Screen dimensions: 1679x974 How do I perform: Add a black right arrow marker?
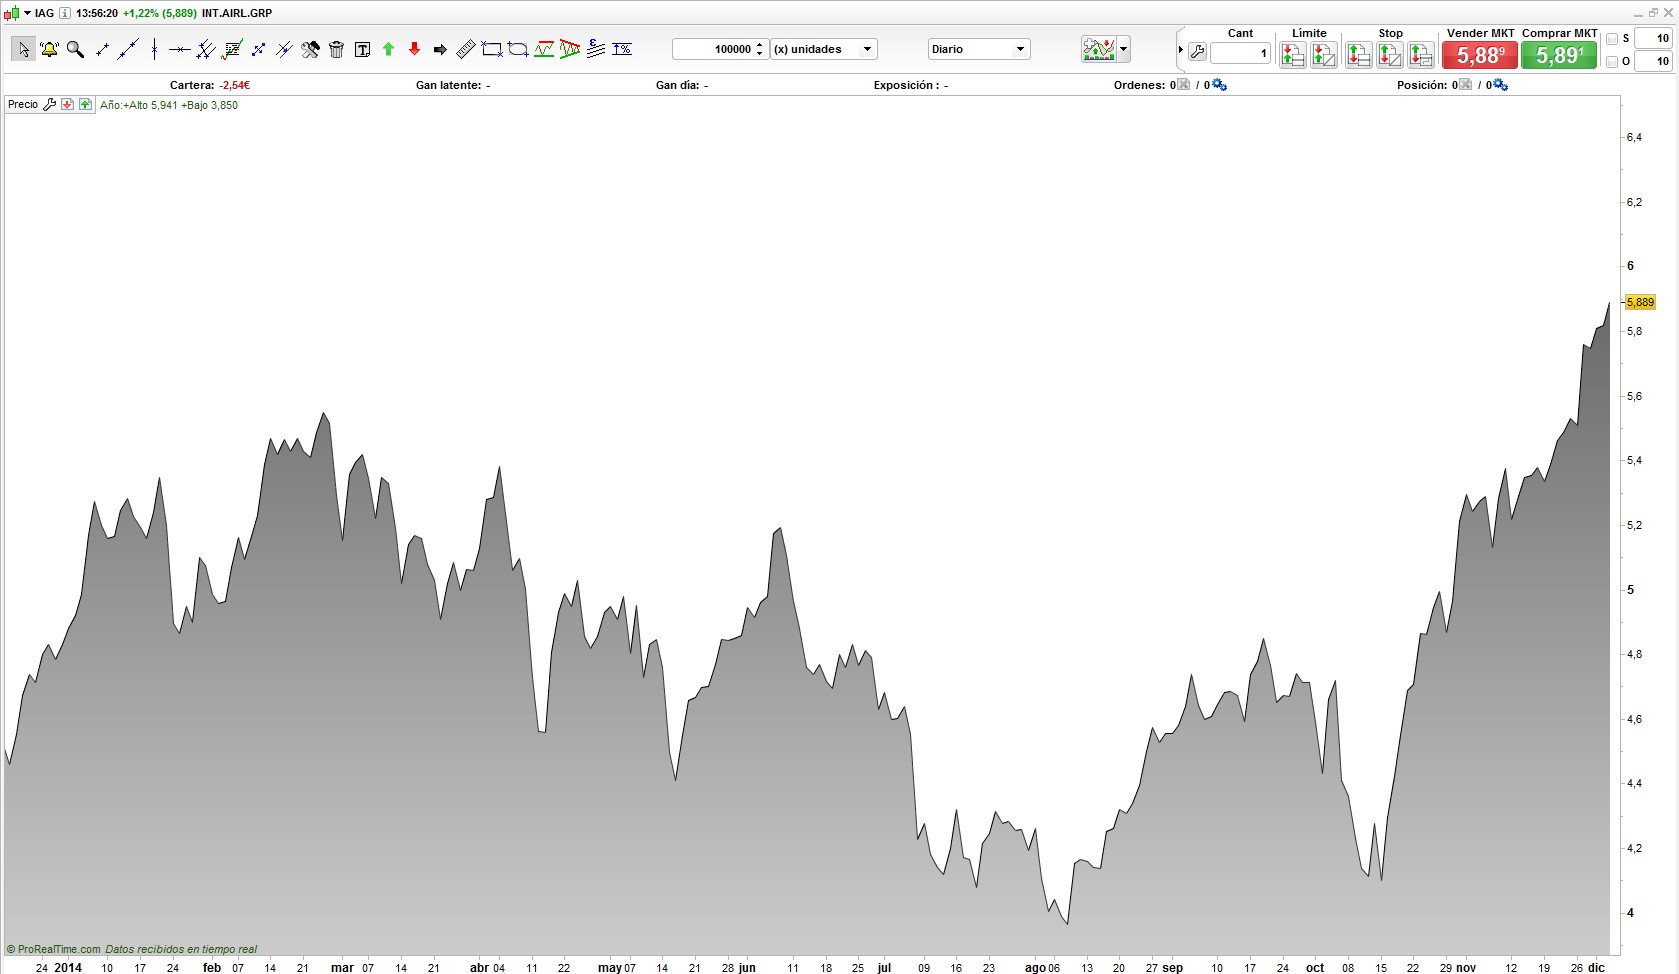click(440, 49)
